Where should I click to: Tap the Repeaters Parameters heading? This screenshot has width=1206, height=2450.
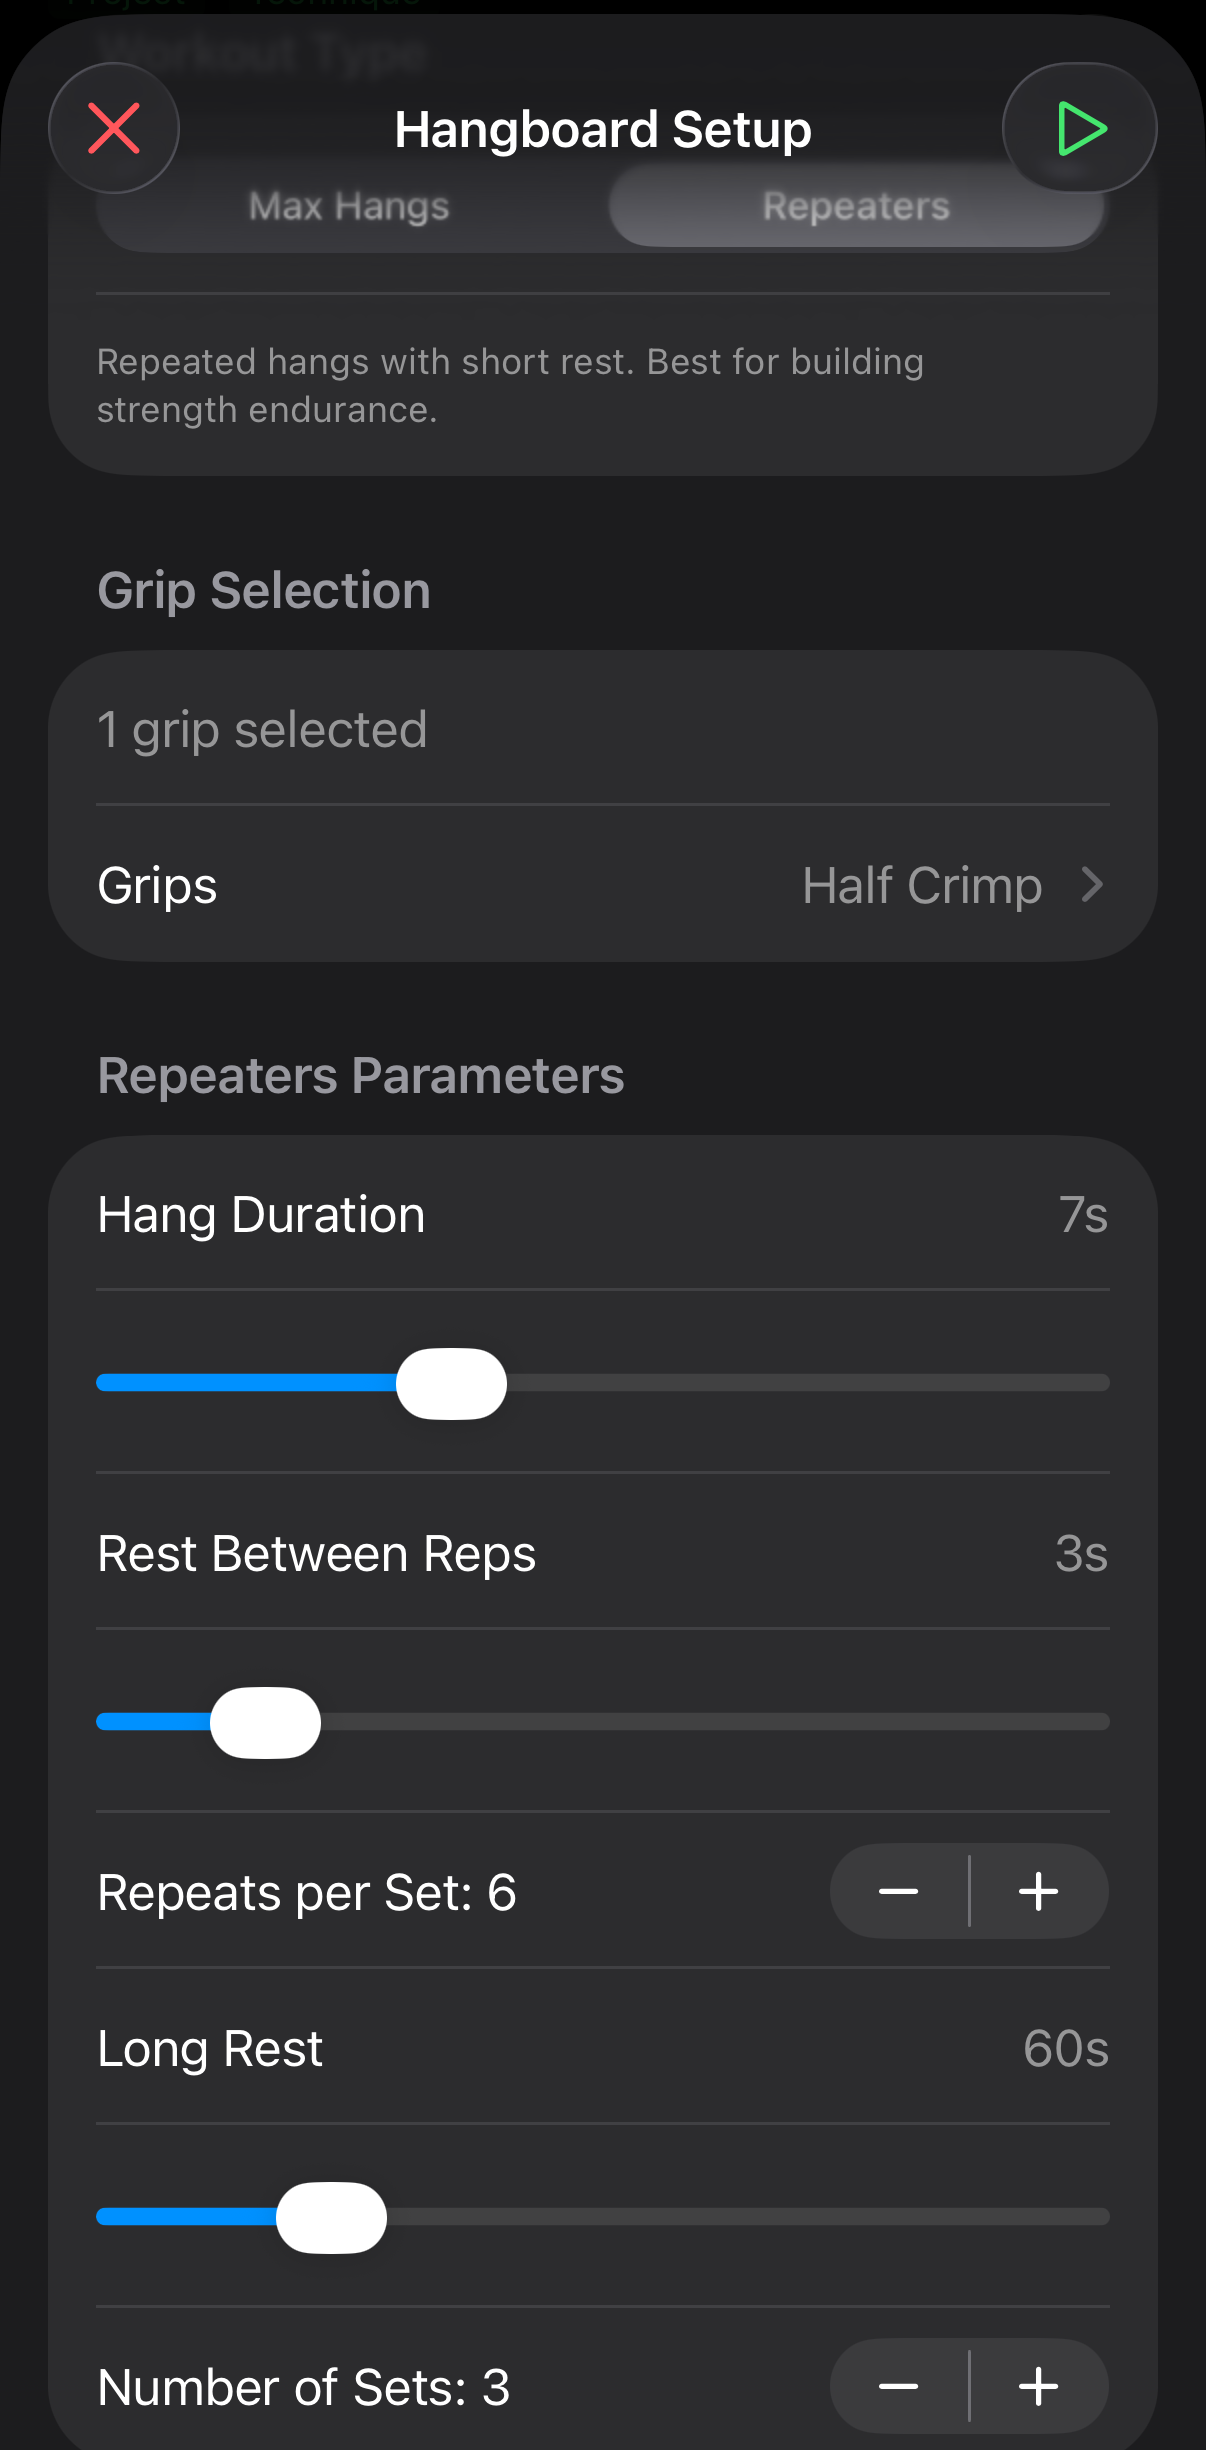361,1075
